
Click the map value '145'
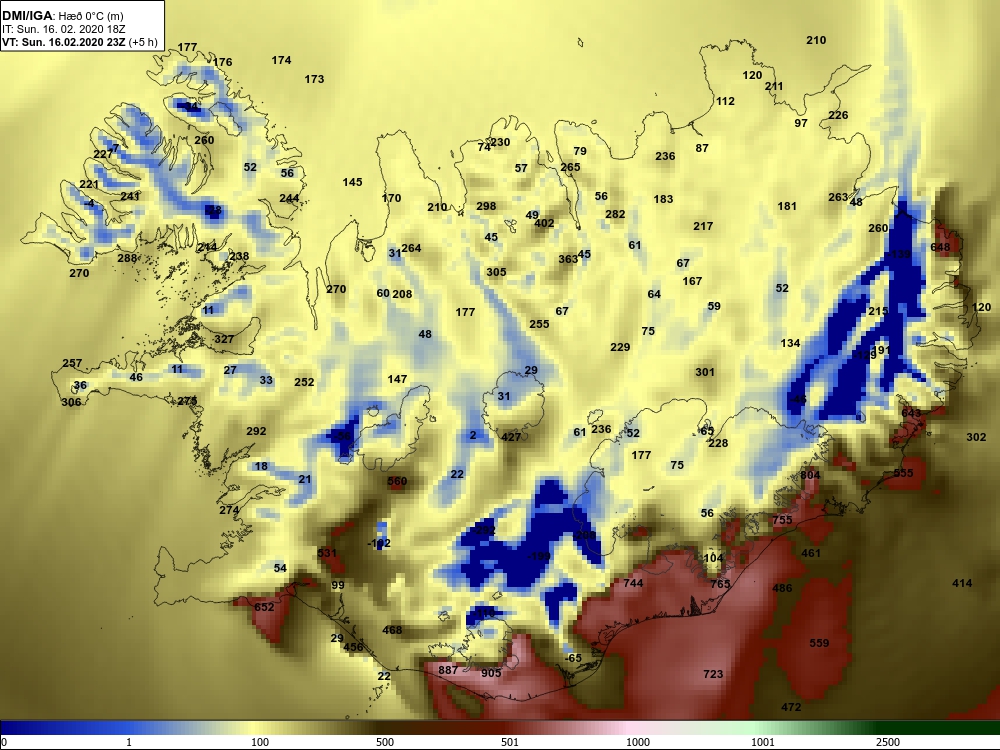point(352,182)
